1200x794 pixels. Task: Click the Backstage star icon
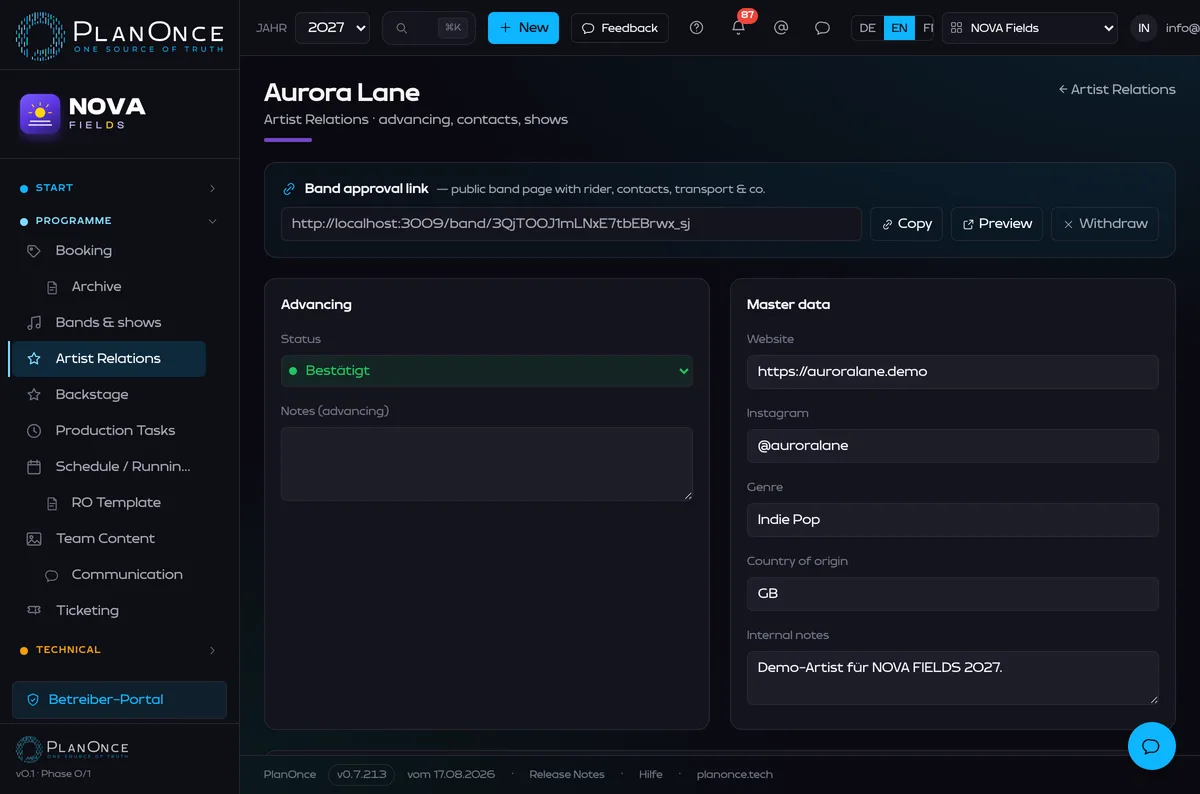click(34, 395)
